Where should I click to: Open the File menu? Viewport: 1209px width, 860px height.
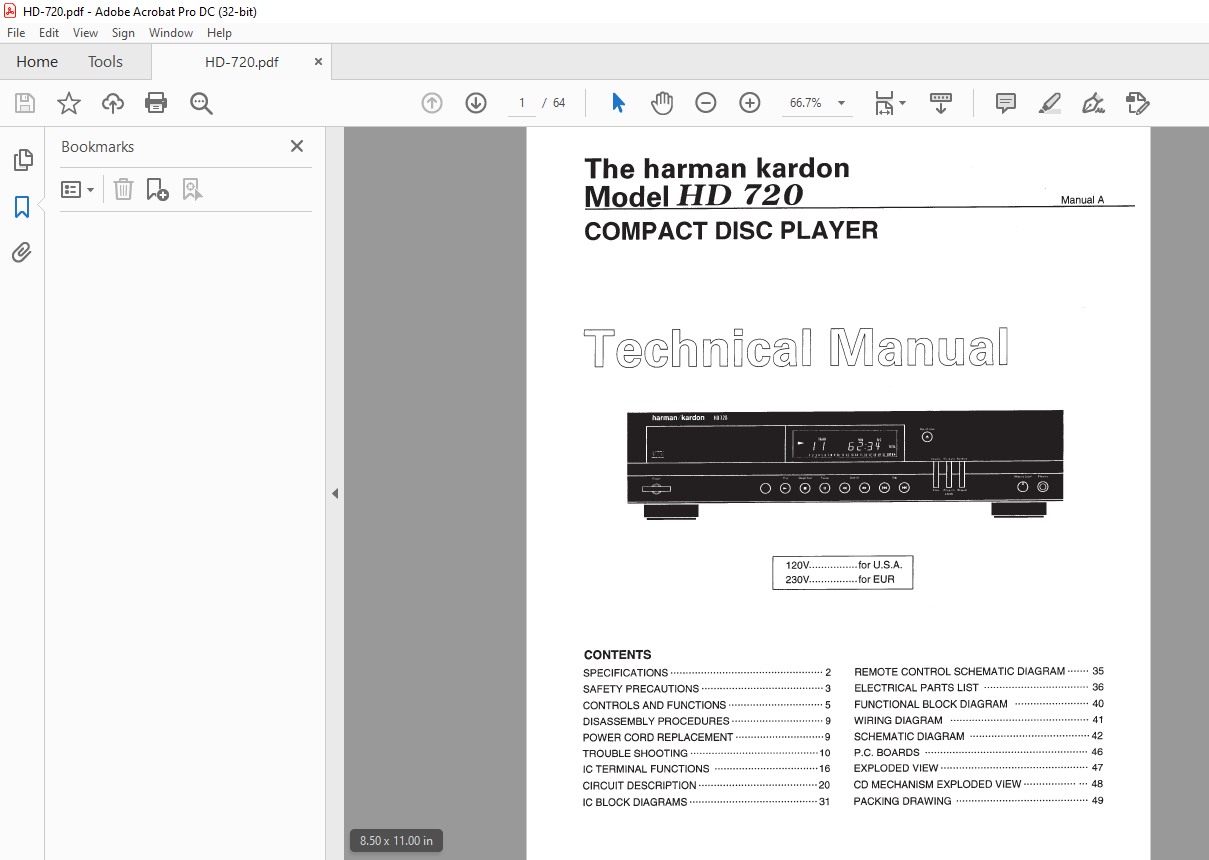16,33
